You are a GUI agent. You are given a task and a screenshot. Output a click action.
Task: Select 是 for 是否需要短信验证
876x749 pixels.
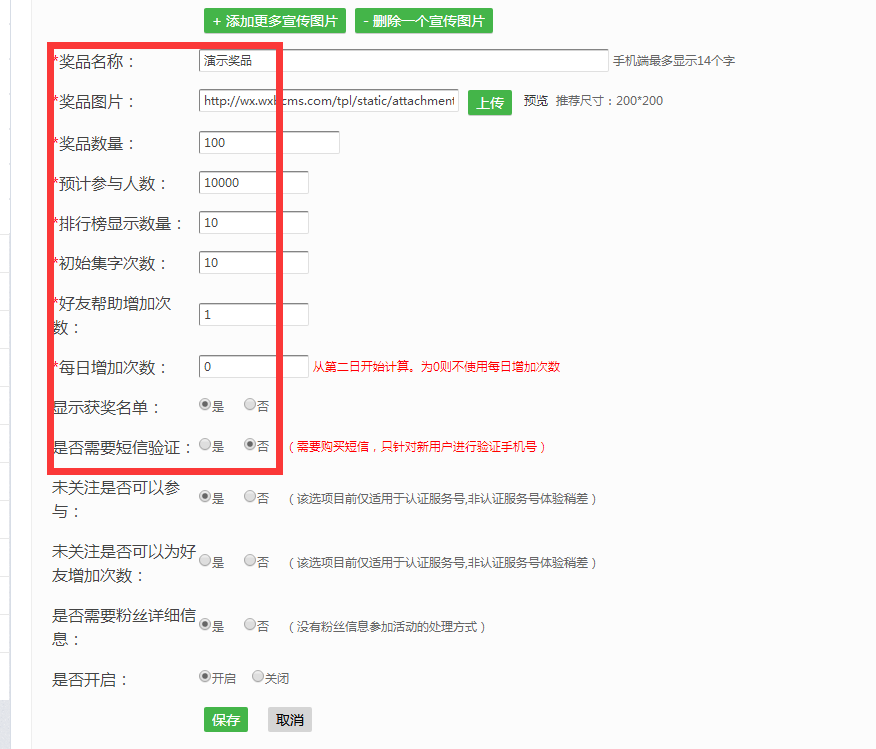(x=206, y=443)
